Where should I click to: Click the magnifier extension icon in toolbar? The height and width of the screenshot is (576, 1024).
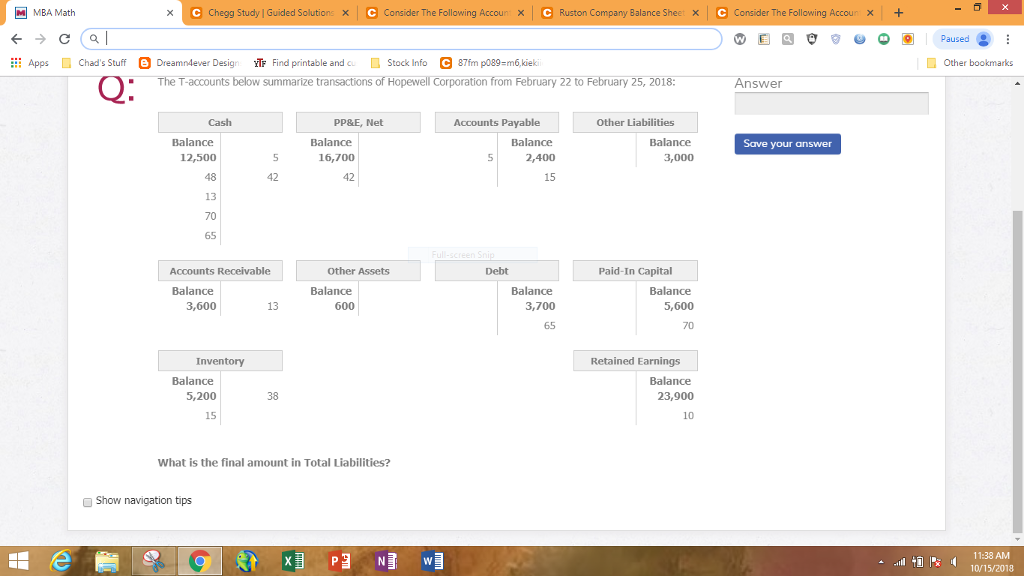787,37
